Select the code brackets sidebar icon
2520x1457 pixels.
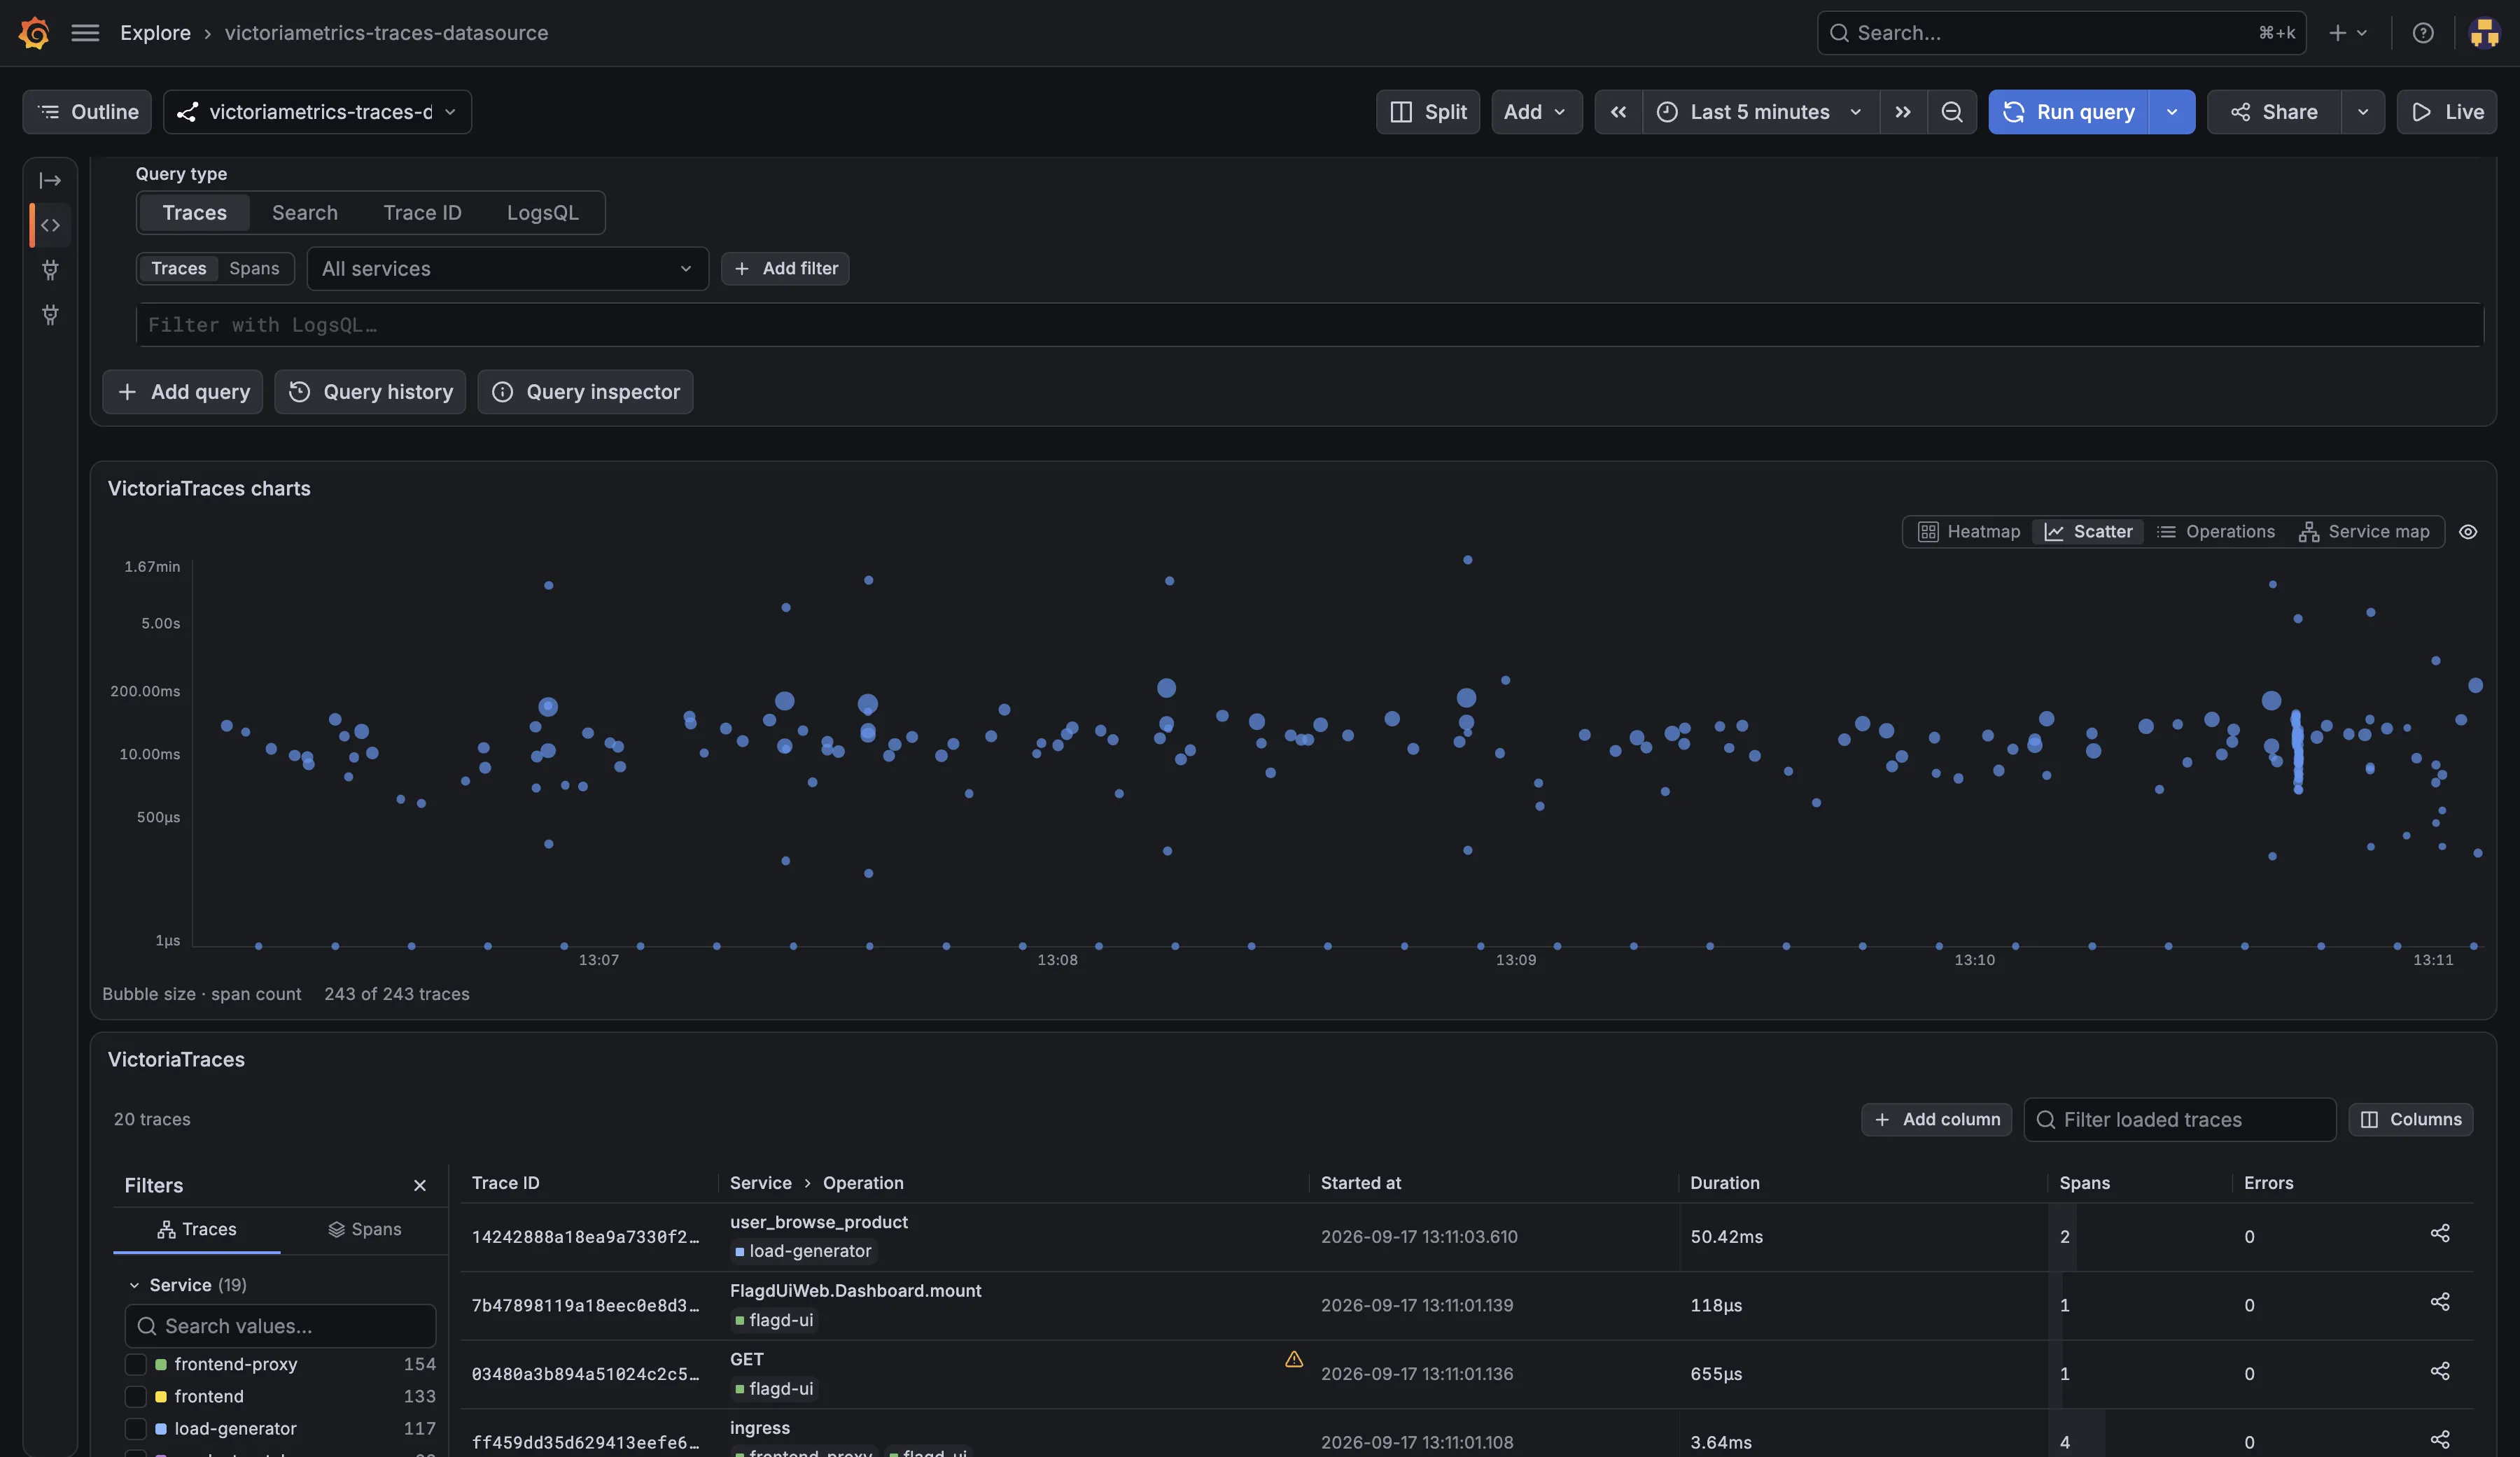coord(50,225)
